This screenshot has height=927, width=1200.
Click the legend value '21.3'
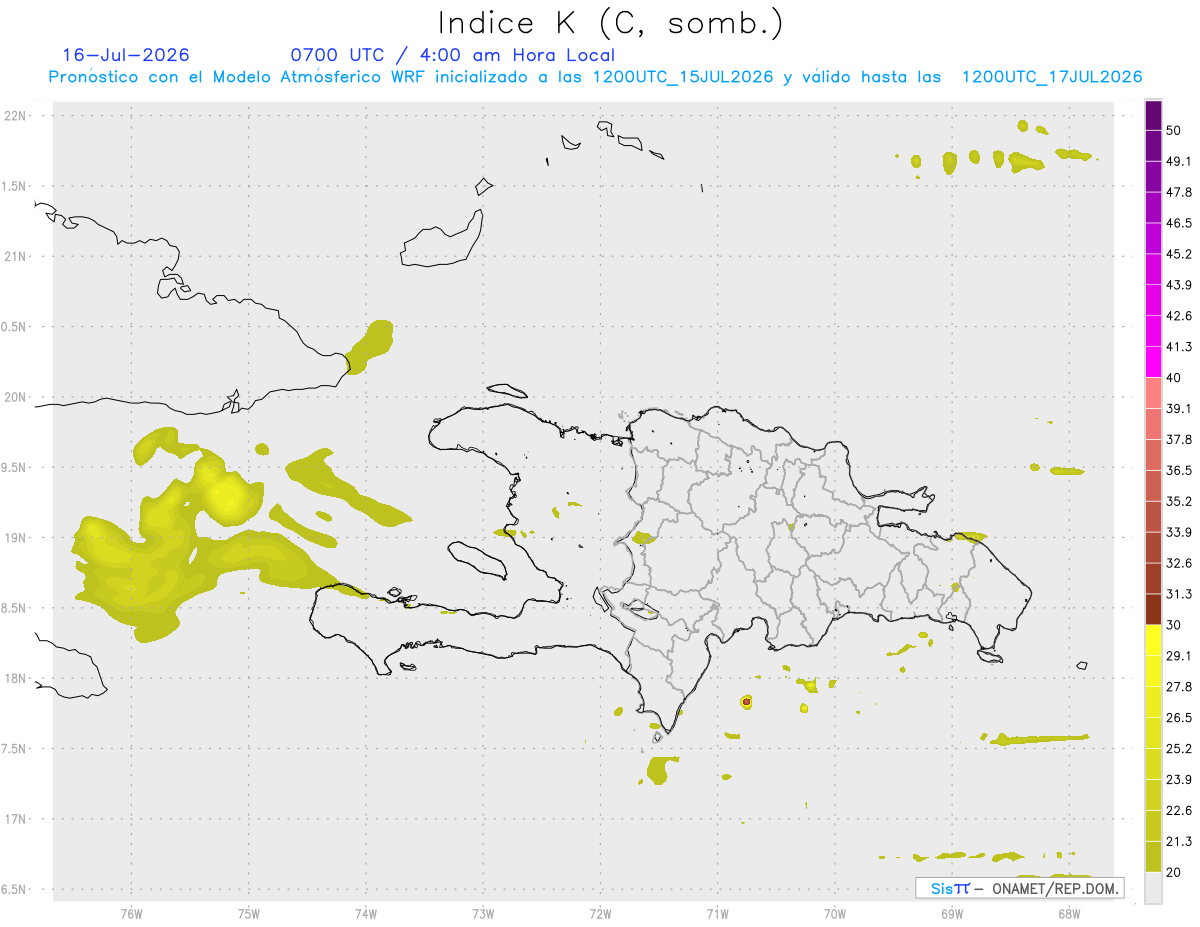point(1179,841)
